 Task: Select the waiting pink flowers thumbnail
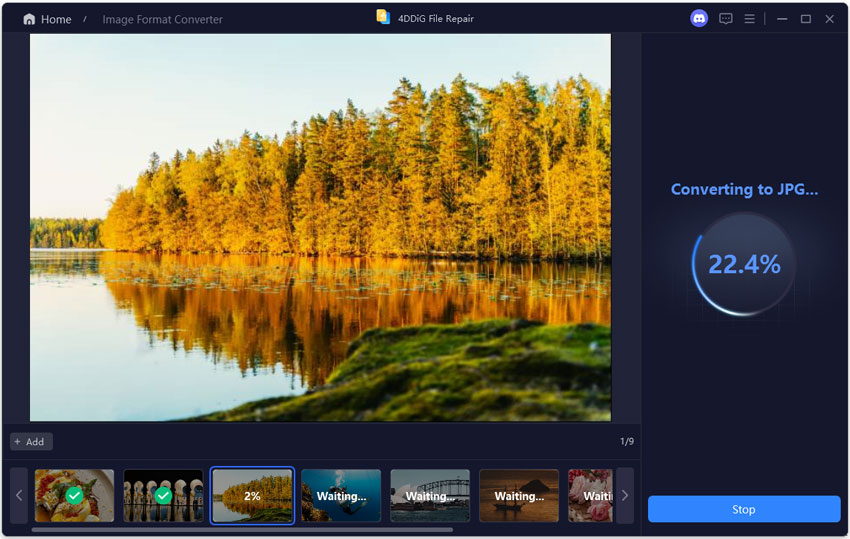click(590, 496)
